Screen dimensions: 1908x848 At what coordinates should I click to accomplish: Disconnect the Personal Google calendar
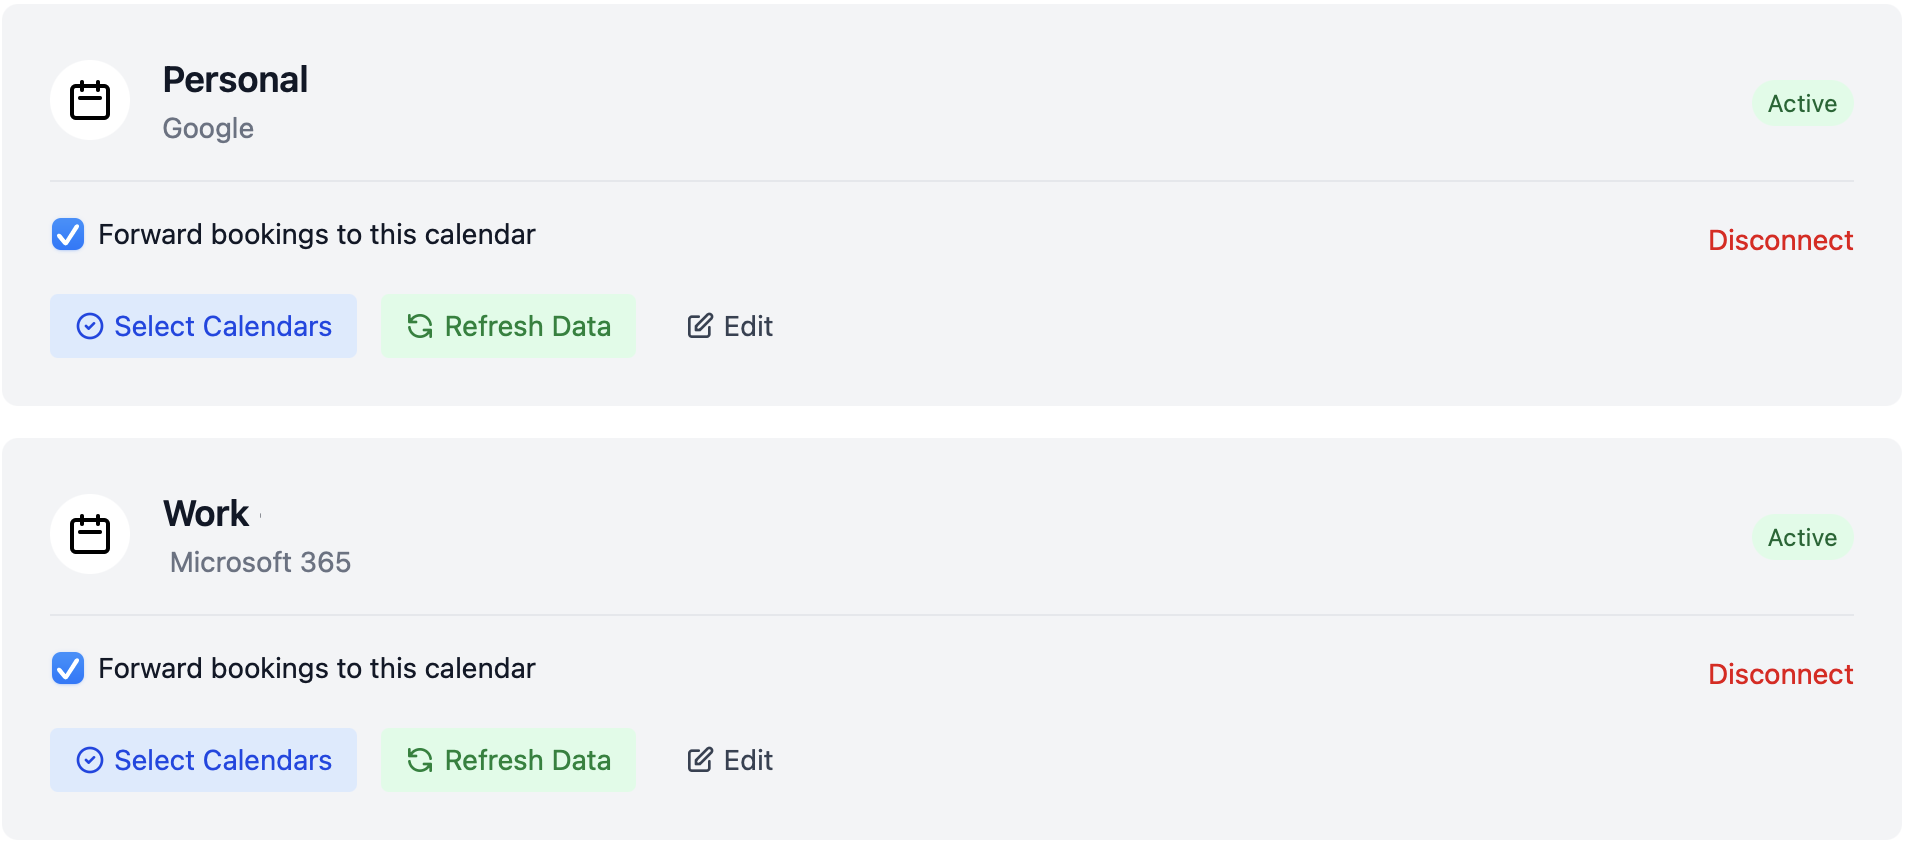coord(1780,241)
